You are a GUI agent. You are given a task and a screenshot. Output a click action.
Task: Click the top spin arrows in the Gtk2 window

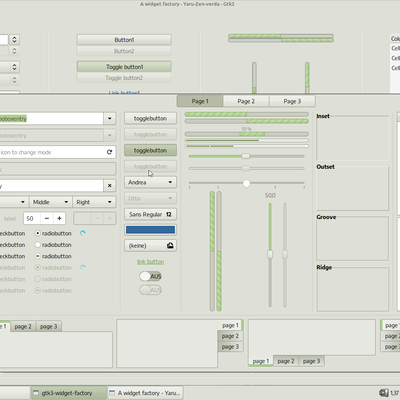14,40
